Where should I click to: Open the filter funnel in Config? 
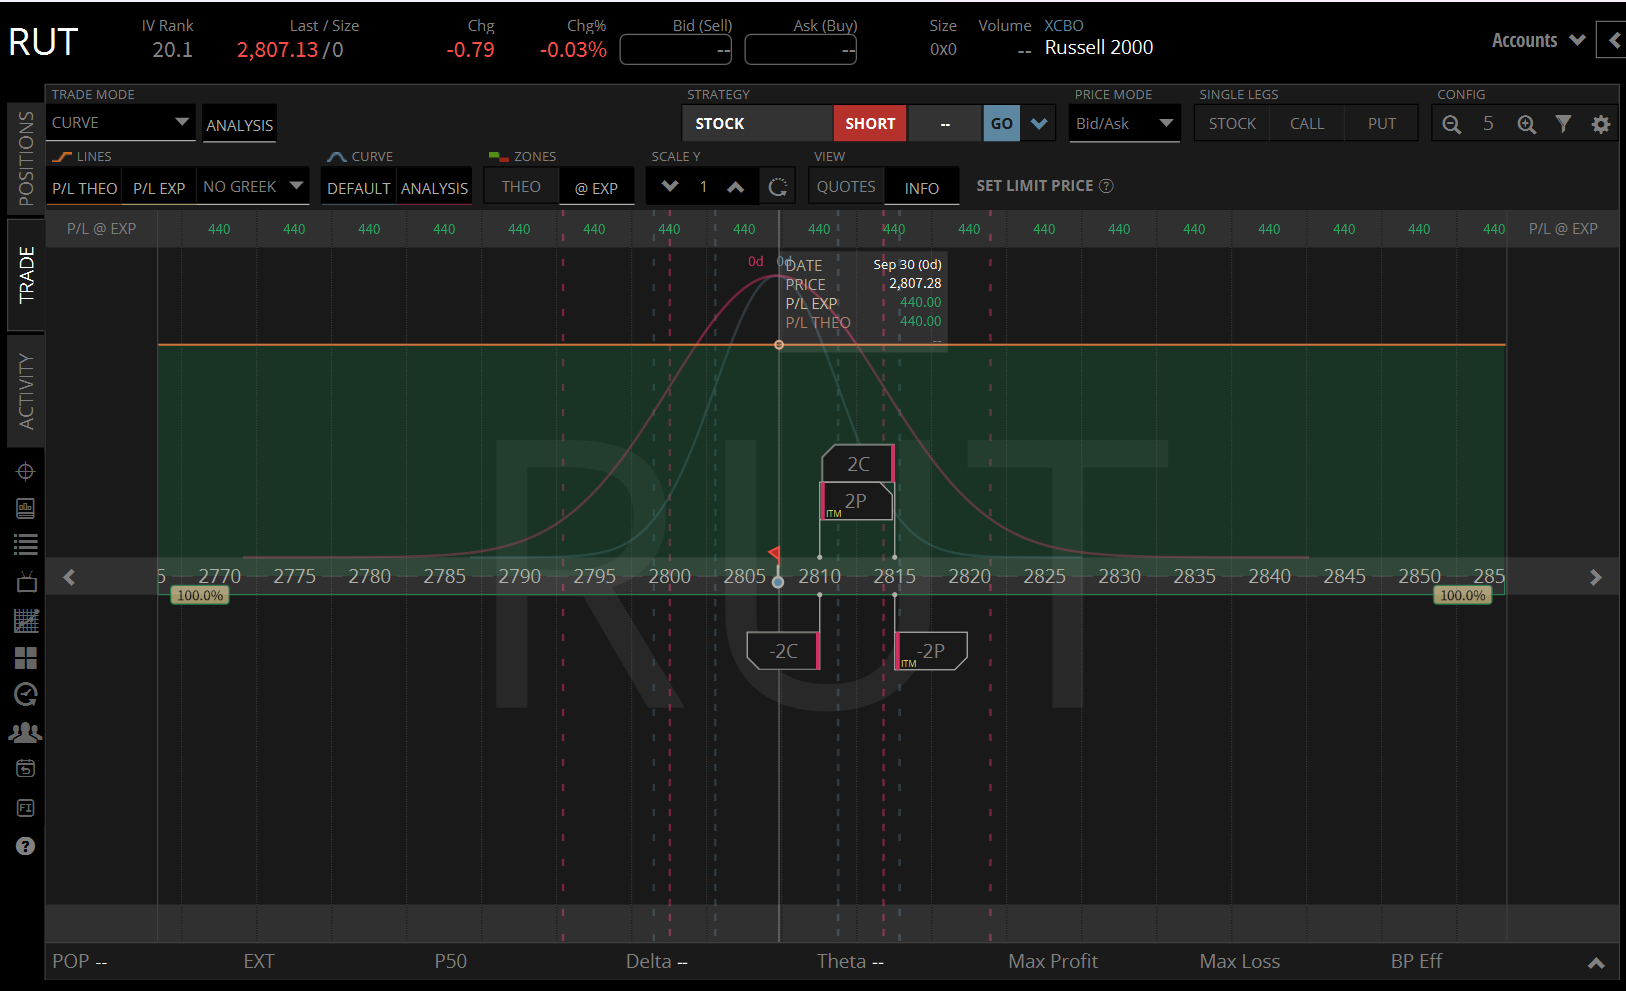[1563, 124]
